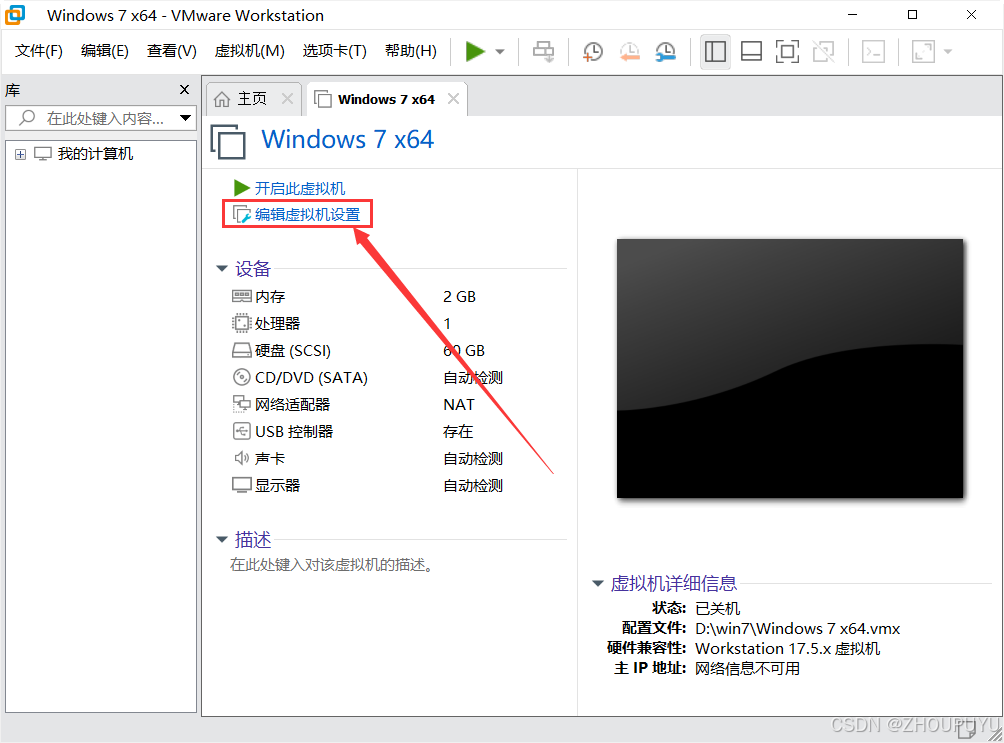
Task: Click the 编辑虚拟机设置 link
Action: 307,215
